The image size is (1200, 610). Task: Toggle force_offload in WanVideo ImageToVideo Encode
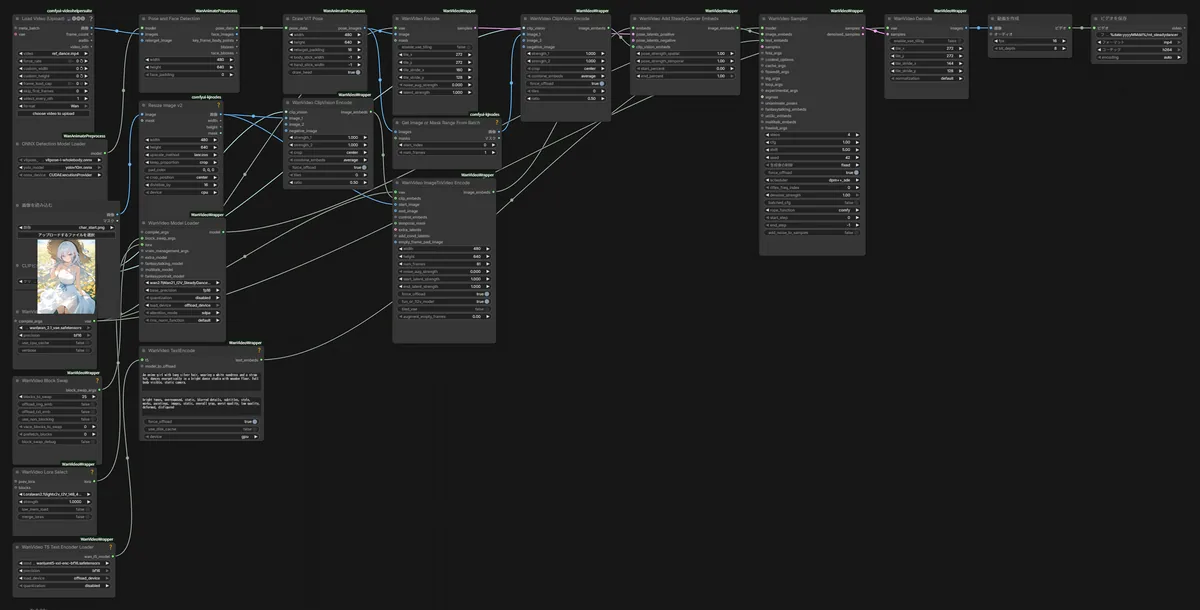click(x=444, y=294)
